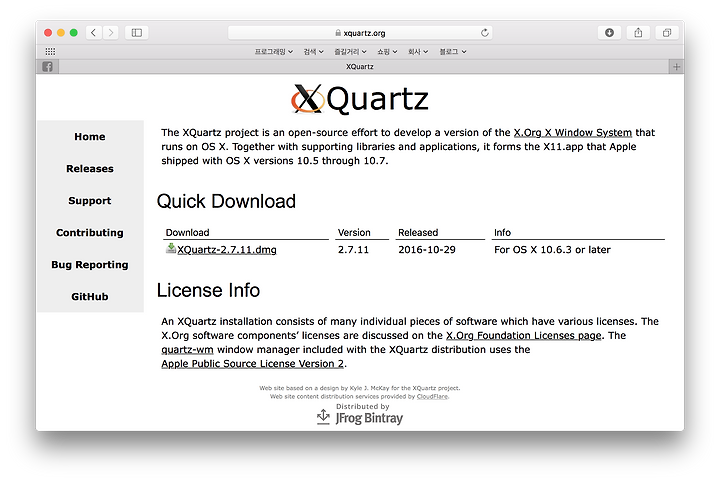Image resolution: width=720 pixels, height=482 pixels.
Task: Click the Info column header
Action: (x=502, y=233)
